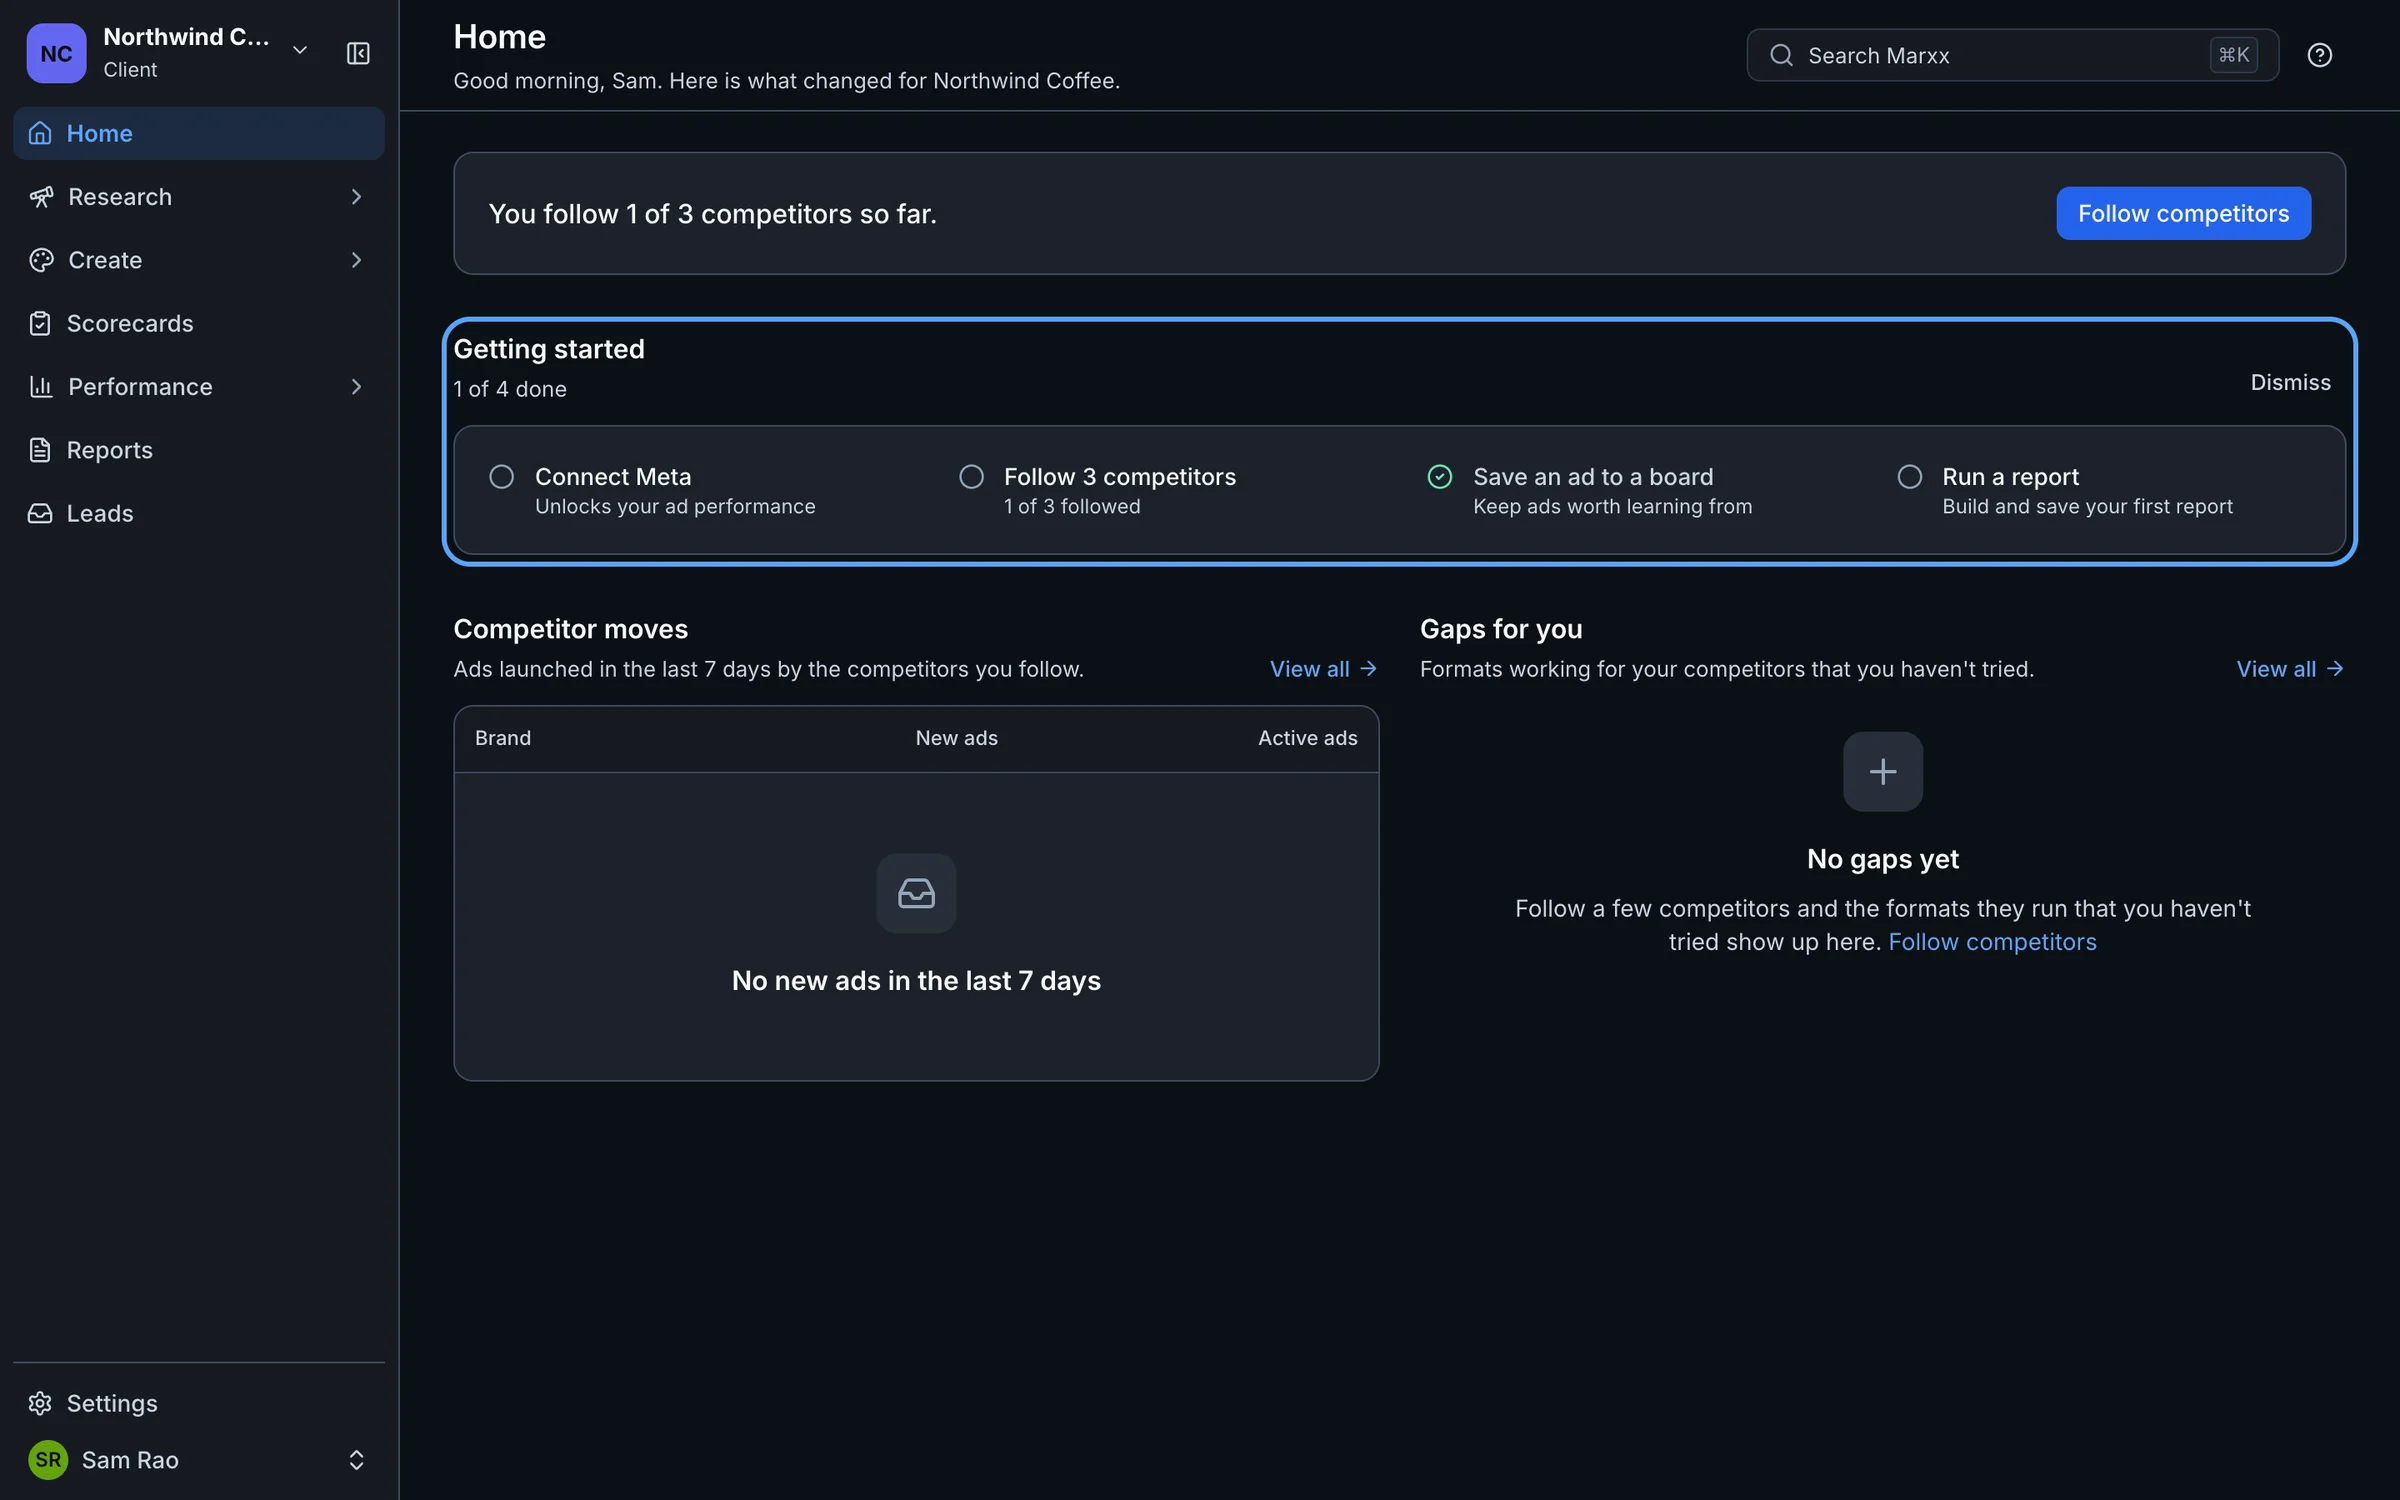Screen dimensions: 2400x1500
Task: Open Reports from the sidebar
Action: coord(199,450)
